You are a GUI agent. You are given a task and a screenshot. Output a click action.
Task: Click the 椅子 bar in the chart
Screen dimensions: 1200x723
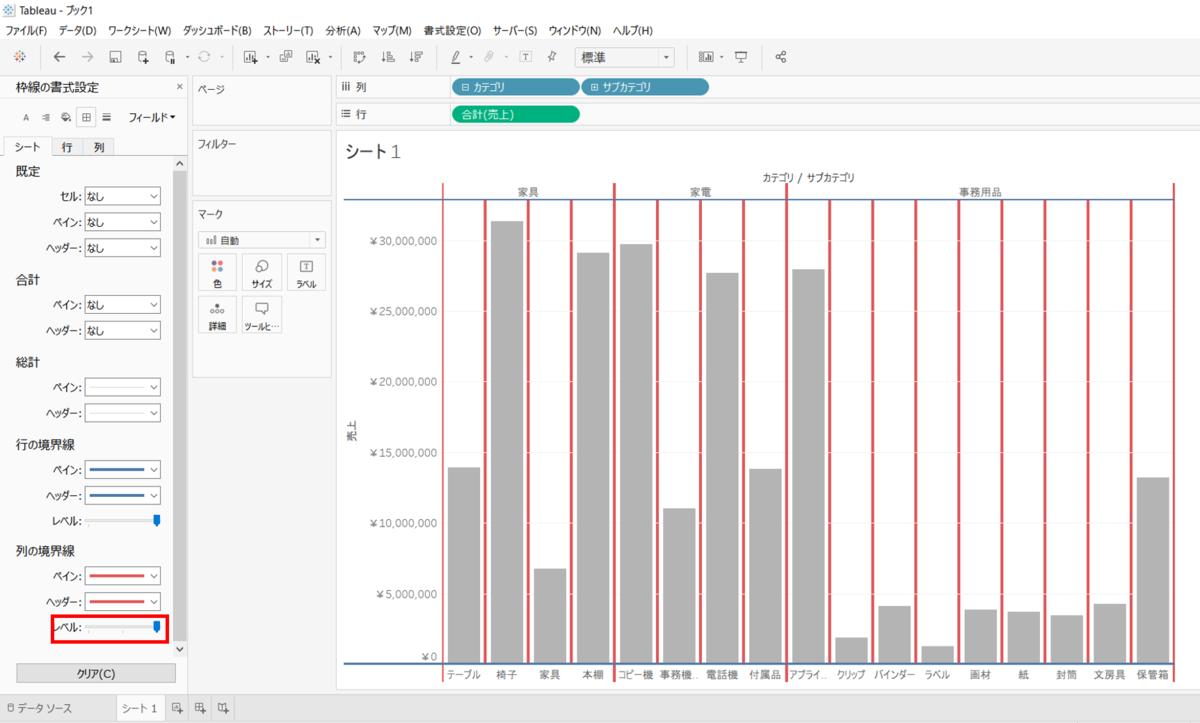coord(507,442)
